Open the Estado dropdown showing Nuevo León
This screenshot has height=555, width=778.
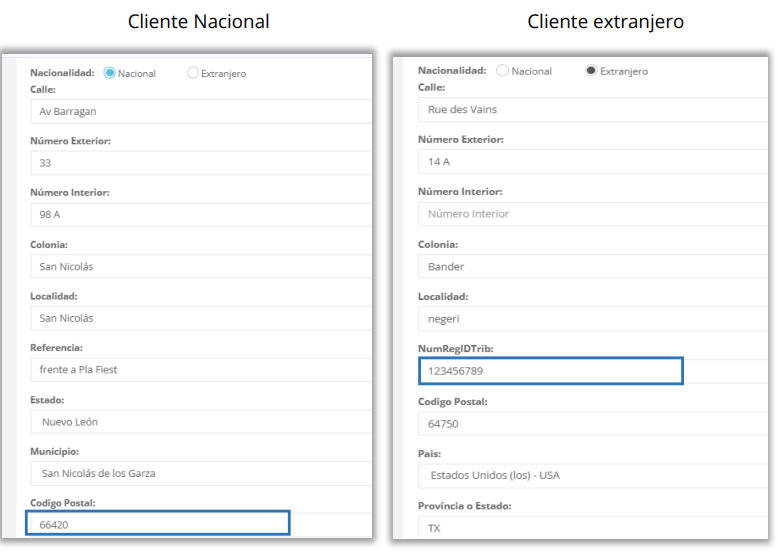tap(200, 422)
